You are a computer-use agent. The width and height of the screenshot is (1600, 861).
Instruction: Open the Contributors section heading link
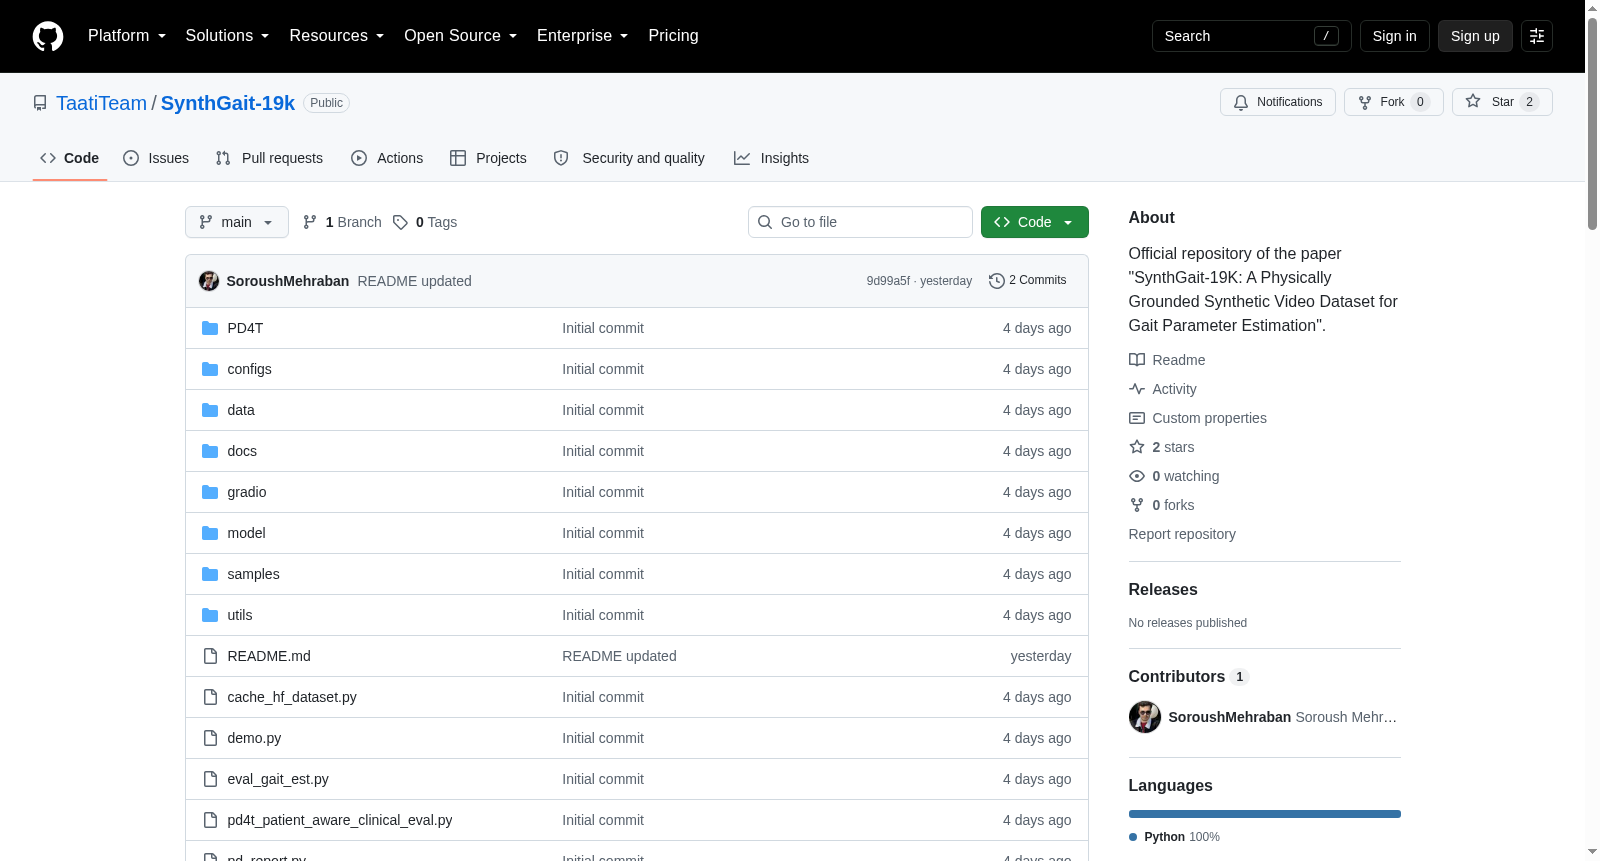point(1189,677)
